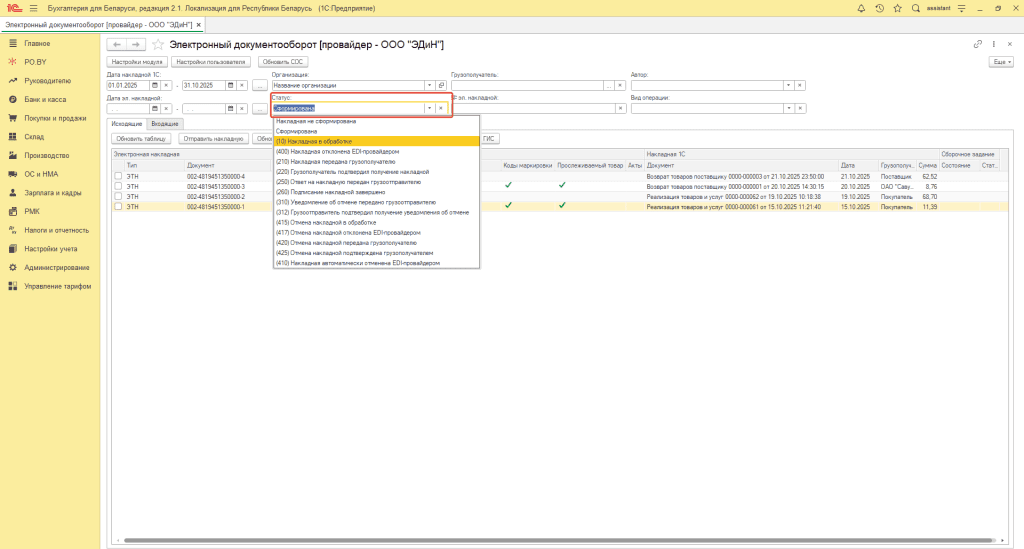The height and width of the screenshot is (549, 1024).
Task: Click the favorites star in title bar
Action: (898, 8)
